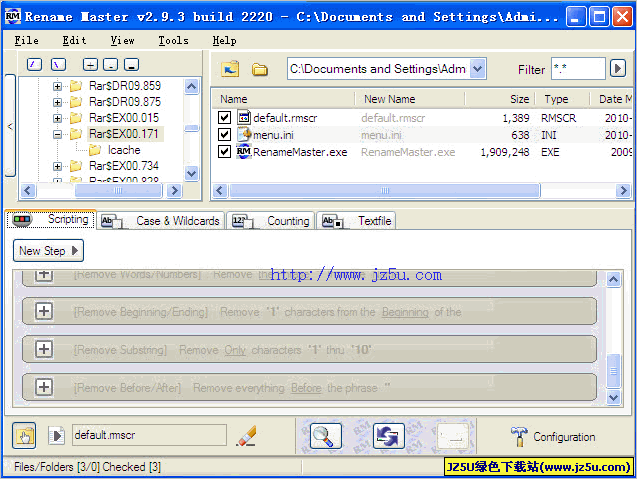
Task: Expand the Remove Before/After step
Action: point(44,386)
